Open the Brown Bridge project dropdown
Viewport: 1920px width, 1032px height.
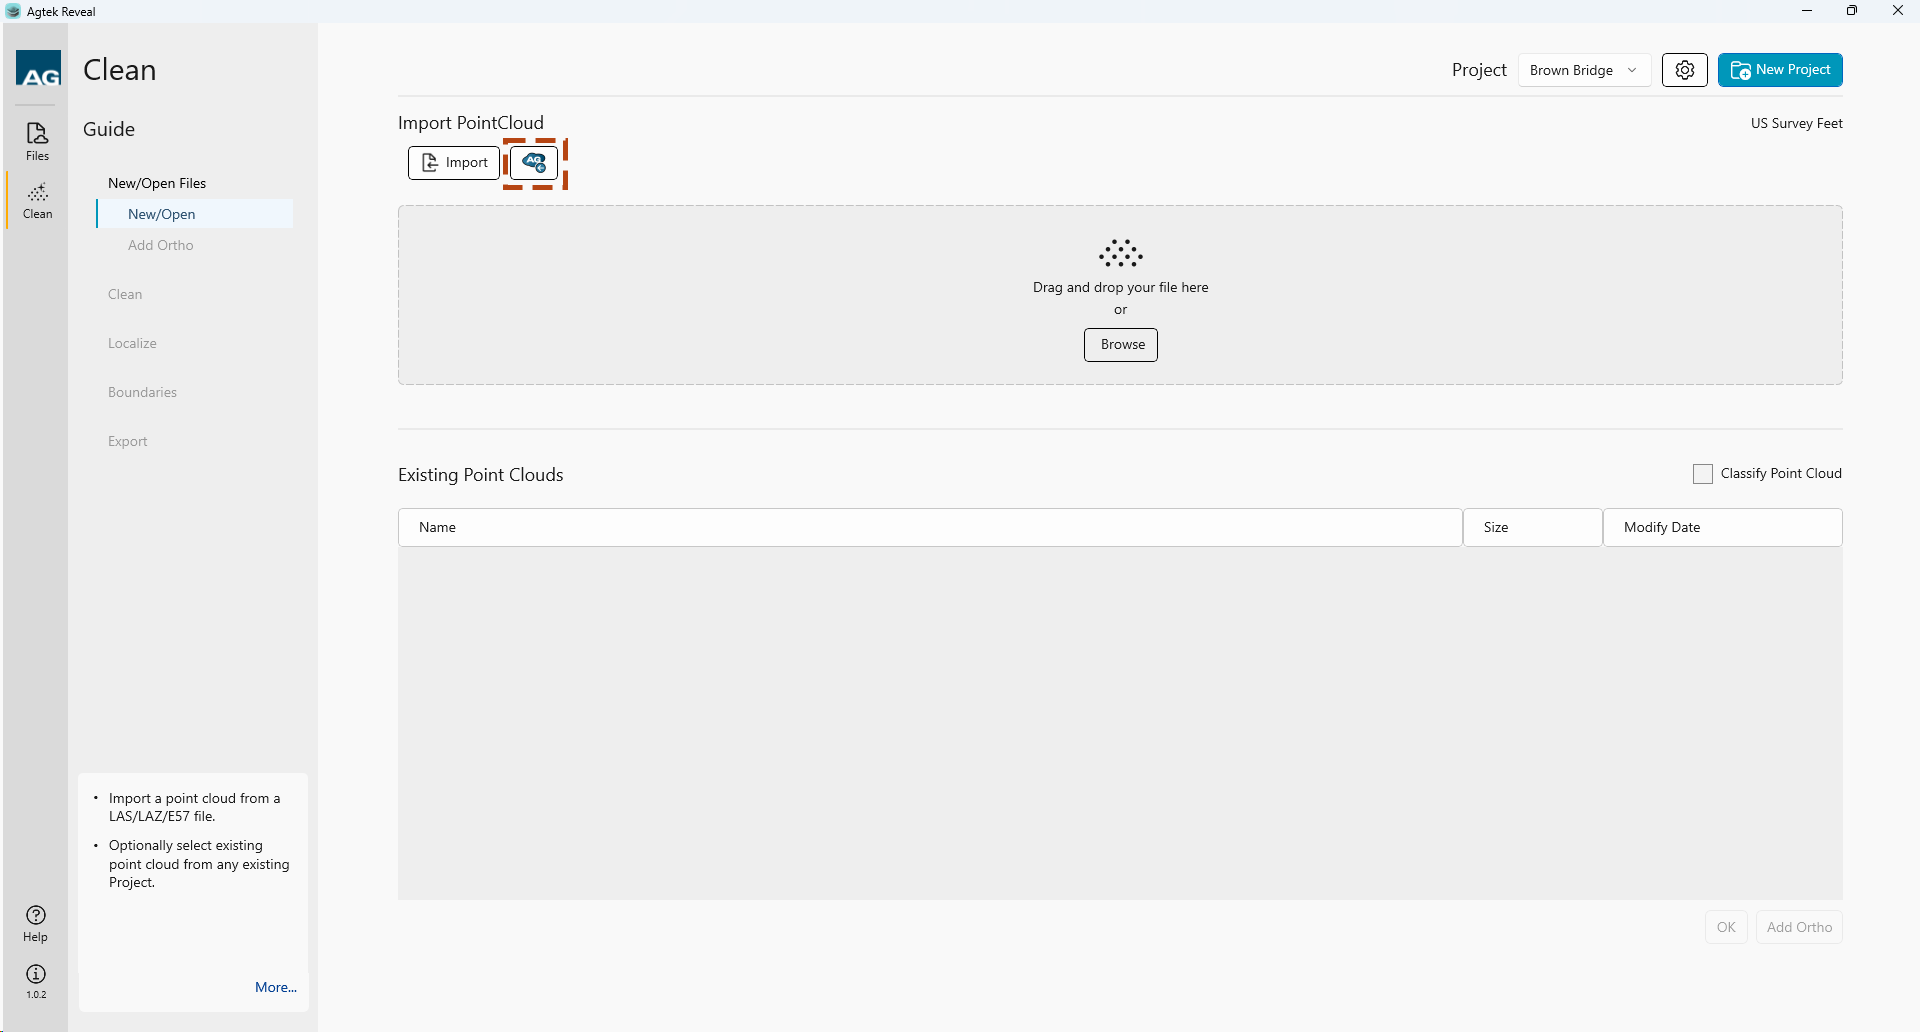(1584, 70)
